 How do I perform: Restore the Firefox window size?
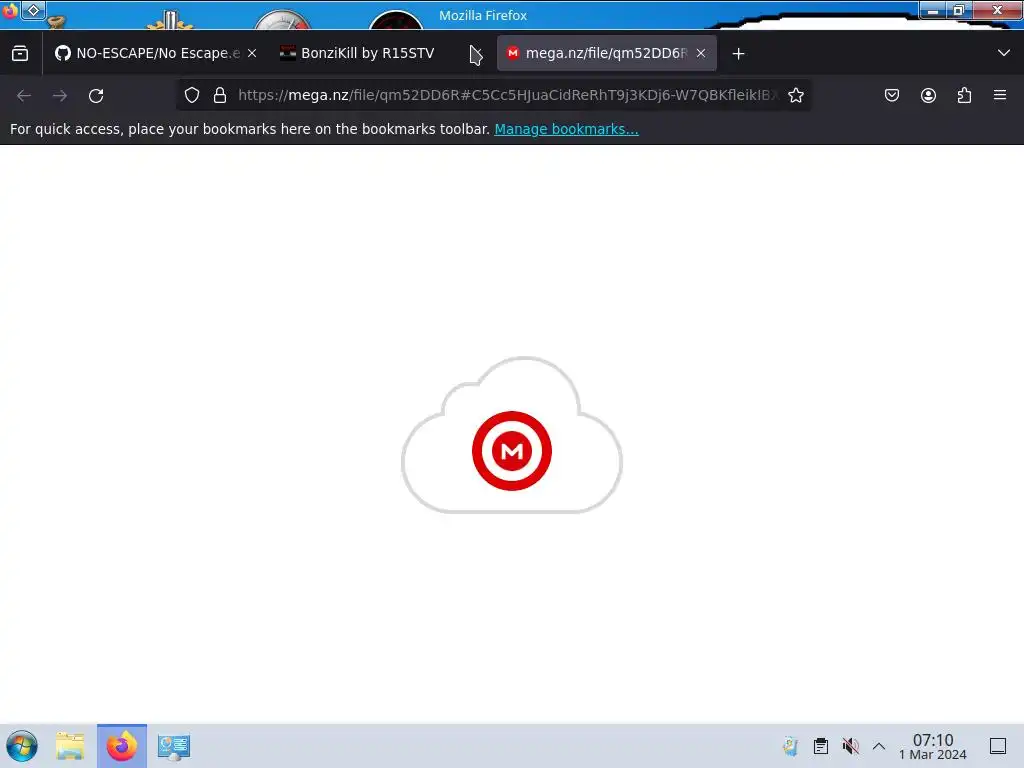(x=959, y=10)
